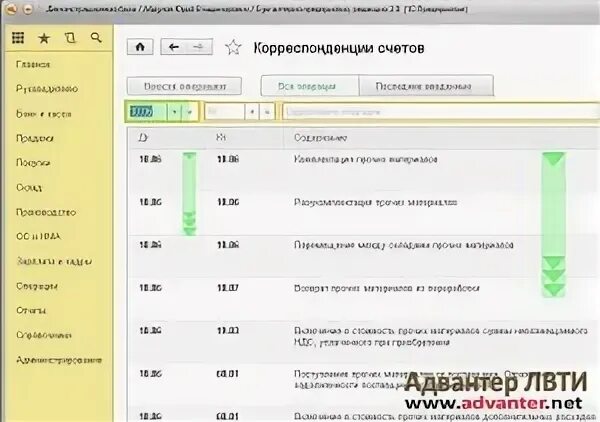Image resolution: width=600 pixels, height=422 pixels.
Task: Switch to the Последние введенные tab
Action: click(426, 86)
